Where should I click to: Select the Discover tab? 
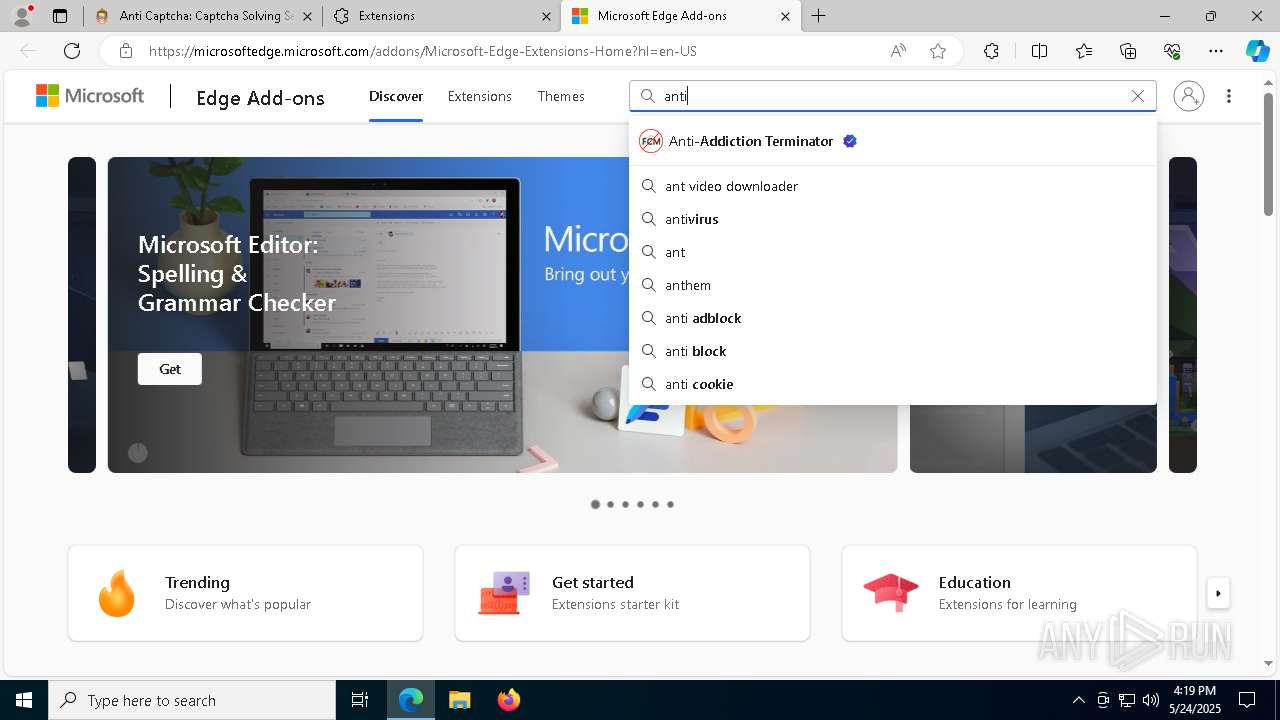pyautogui.click(x=396, y=96)
